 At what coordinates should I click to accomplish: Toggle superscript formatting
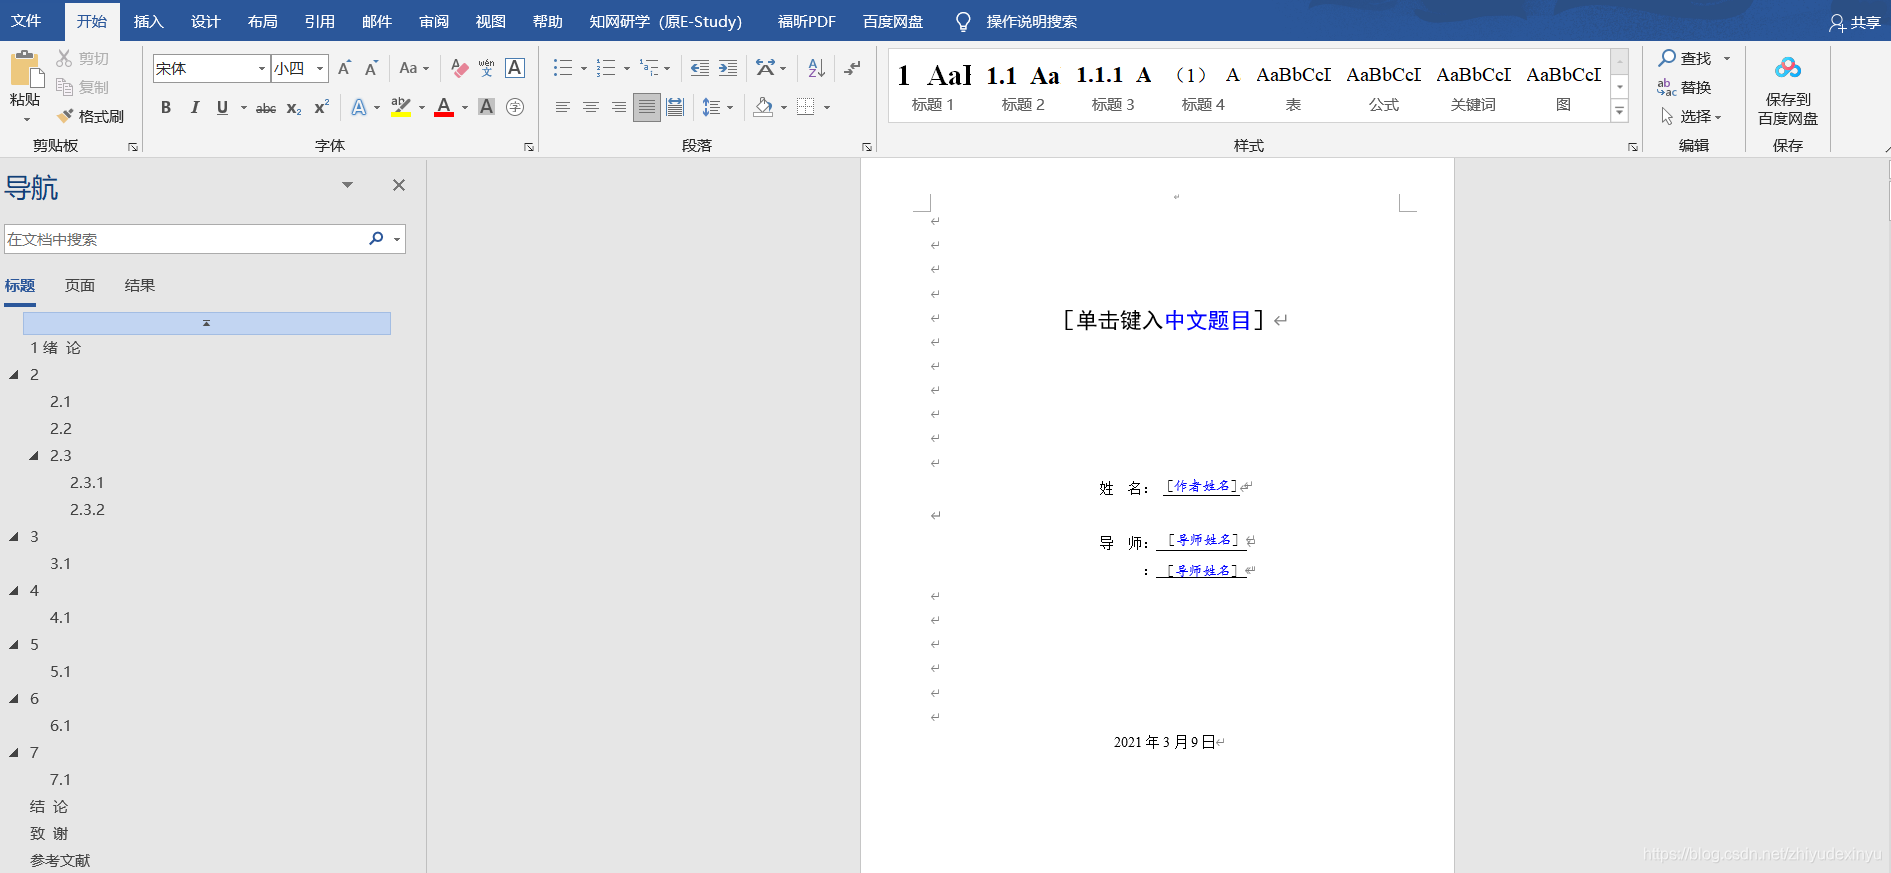322,107
